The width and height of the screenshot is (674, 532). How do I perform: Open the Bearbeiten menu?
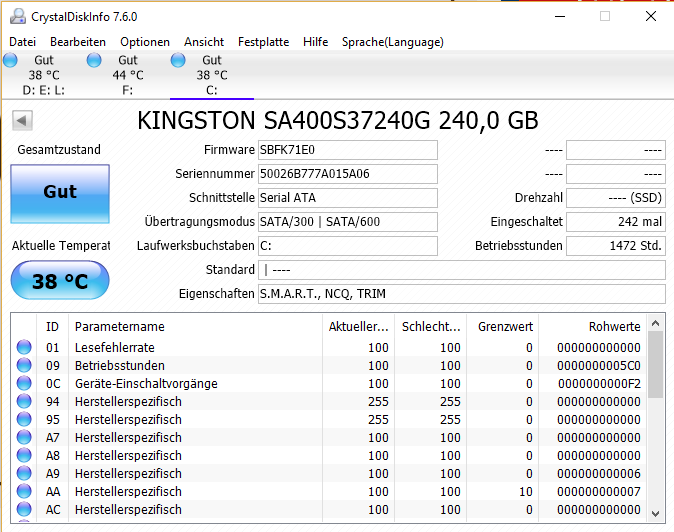[78, 42]
